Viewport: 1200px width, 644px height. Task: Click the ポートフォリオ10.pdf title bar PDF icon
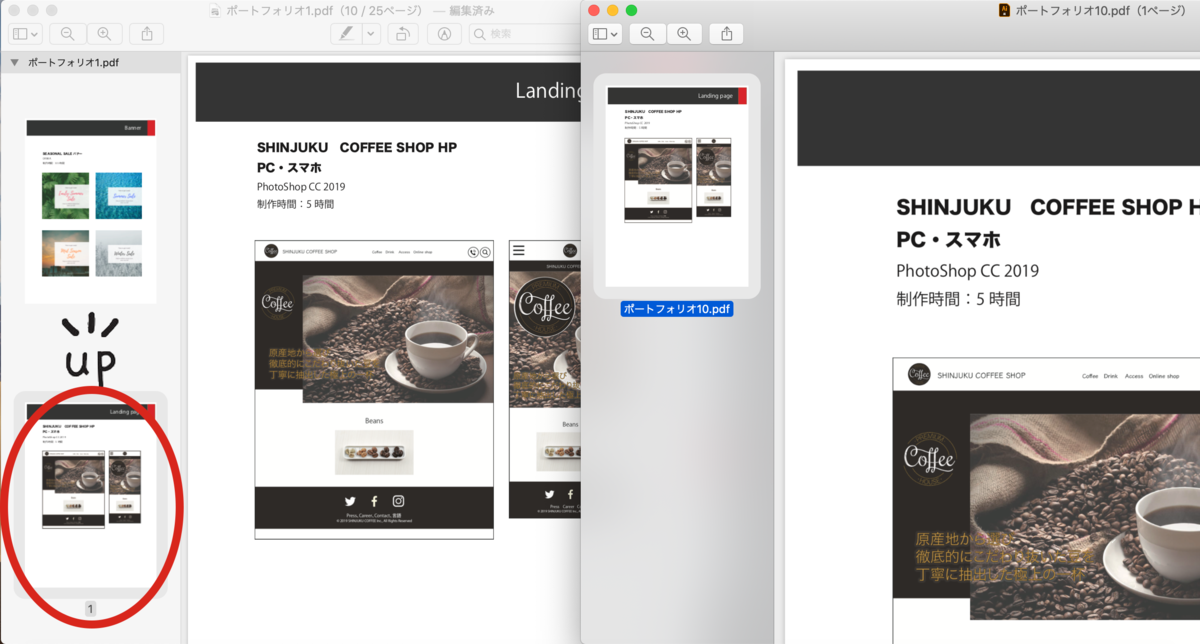(1005, 10)
